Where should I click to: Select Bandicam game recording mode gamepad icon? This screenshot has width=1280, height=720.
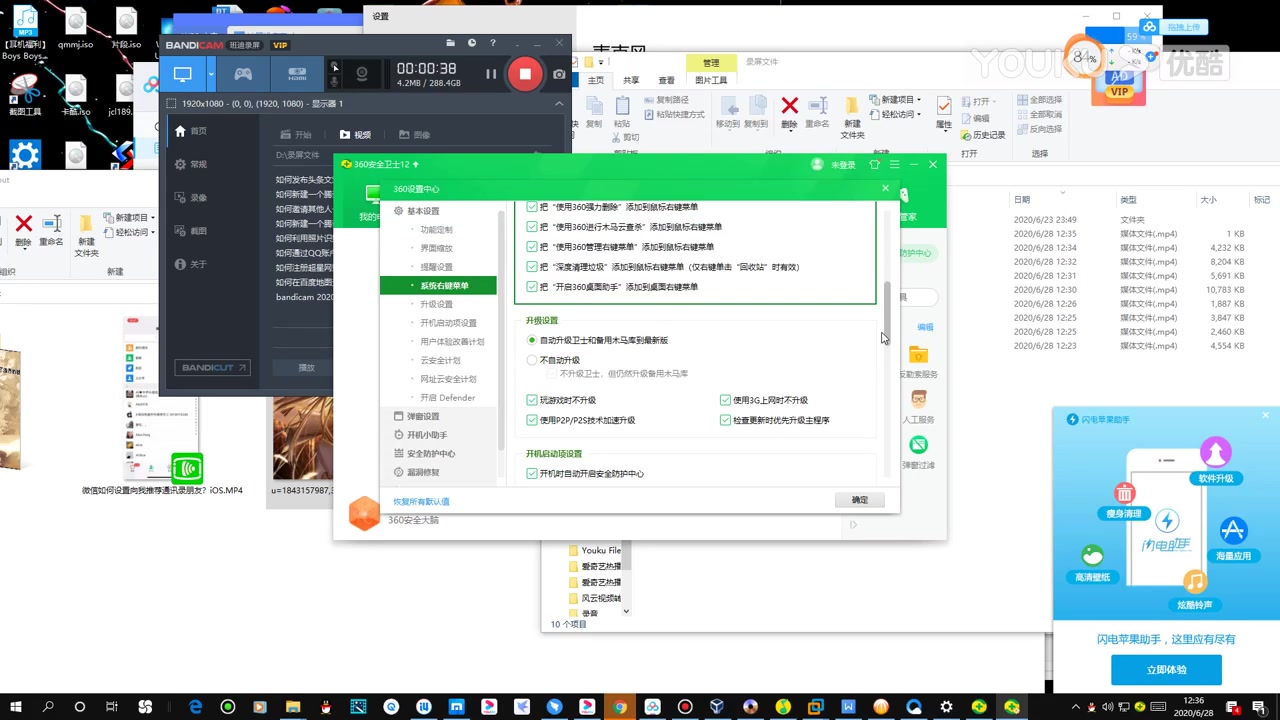pyautogui.click(x=243, y=74)
